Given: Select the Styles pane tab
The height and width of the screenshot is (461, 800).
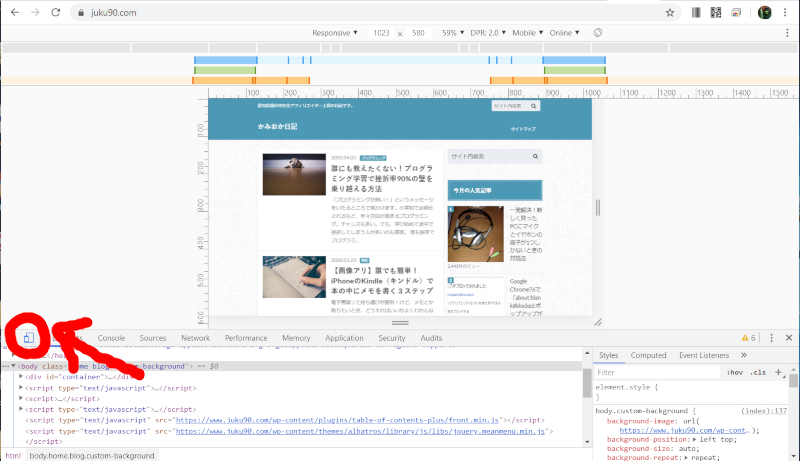Looking at the screenshot, I should 608,355.
